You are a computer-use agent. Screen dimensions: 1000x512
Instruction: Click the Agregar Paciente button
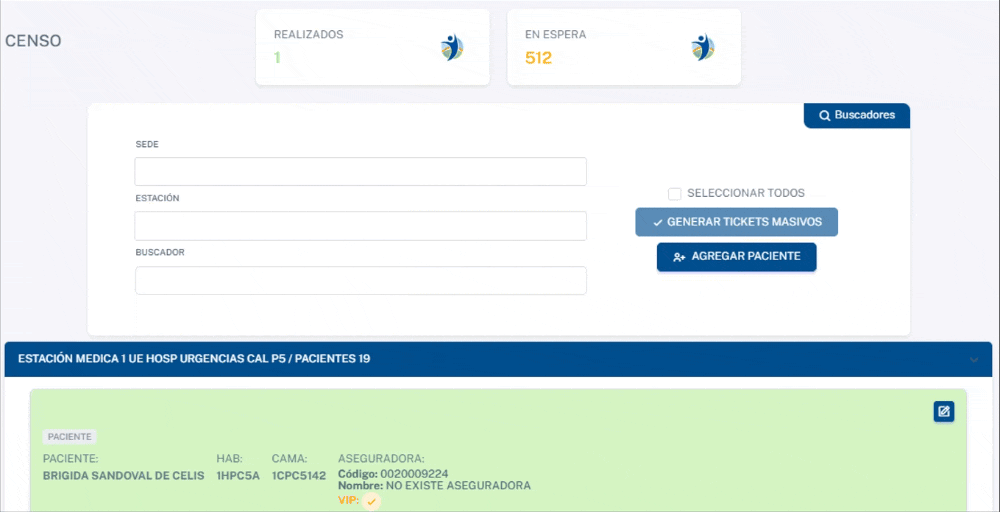[737, 256]
